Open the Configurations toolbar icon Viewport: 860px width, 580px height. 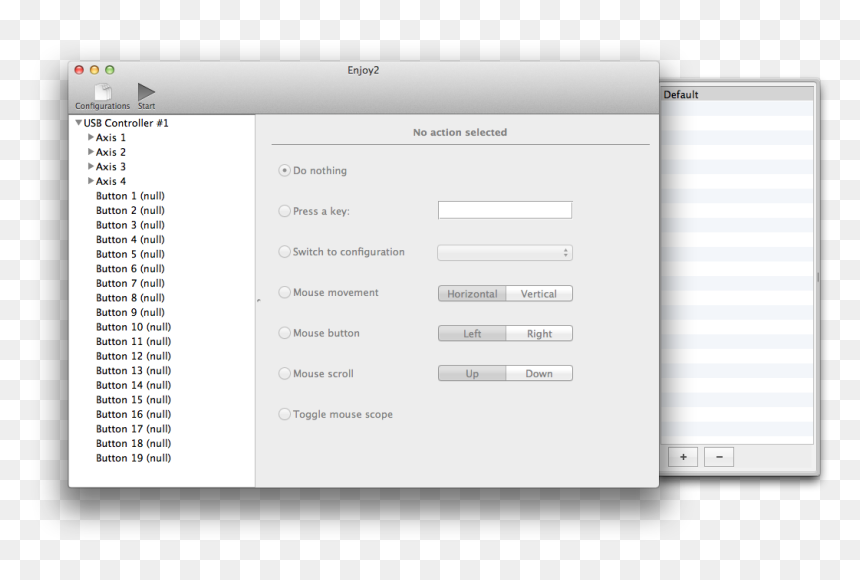pyautogui.click(x=103, y=92)
